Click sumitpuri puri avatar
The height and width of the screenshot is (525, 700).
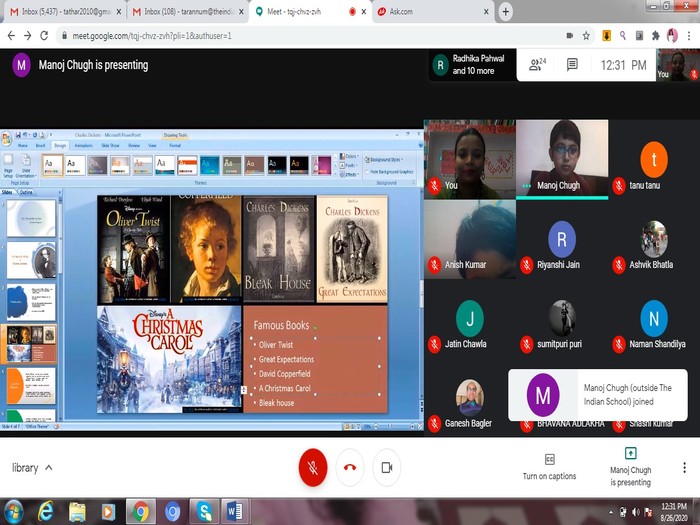click(562, 318)
